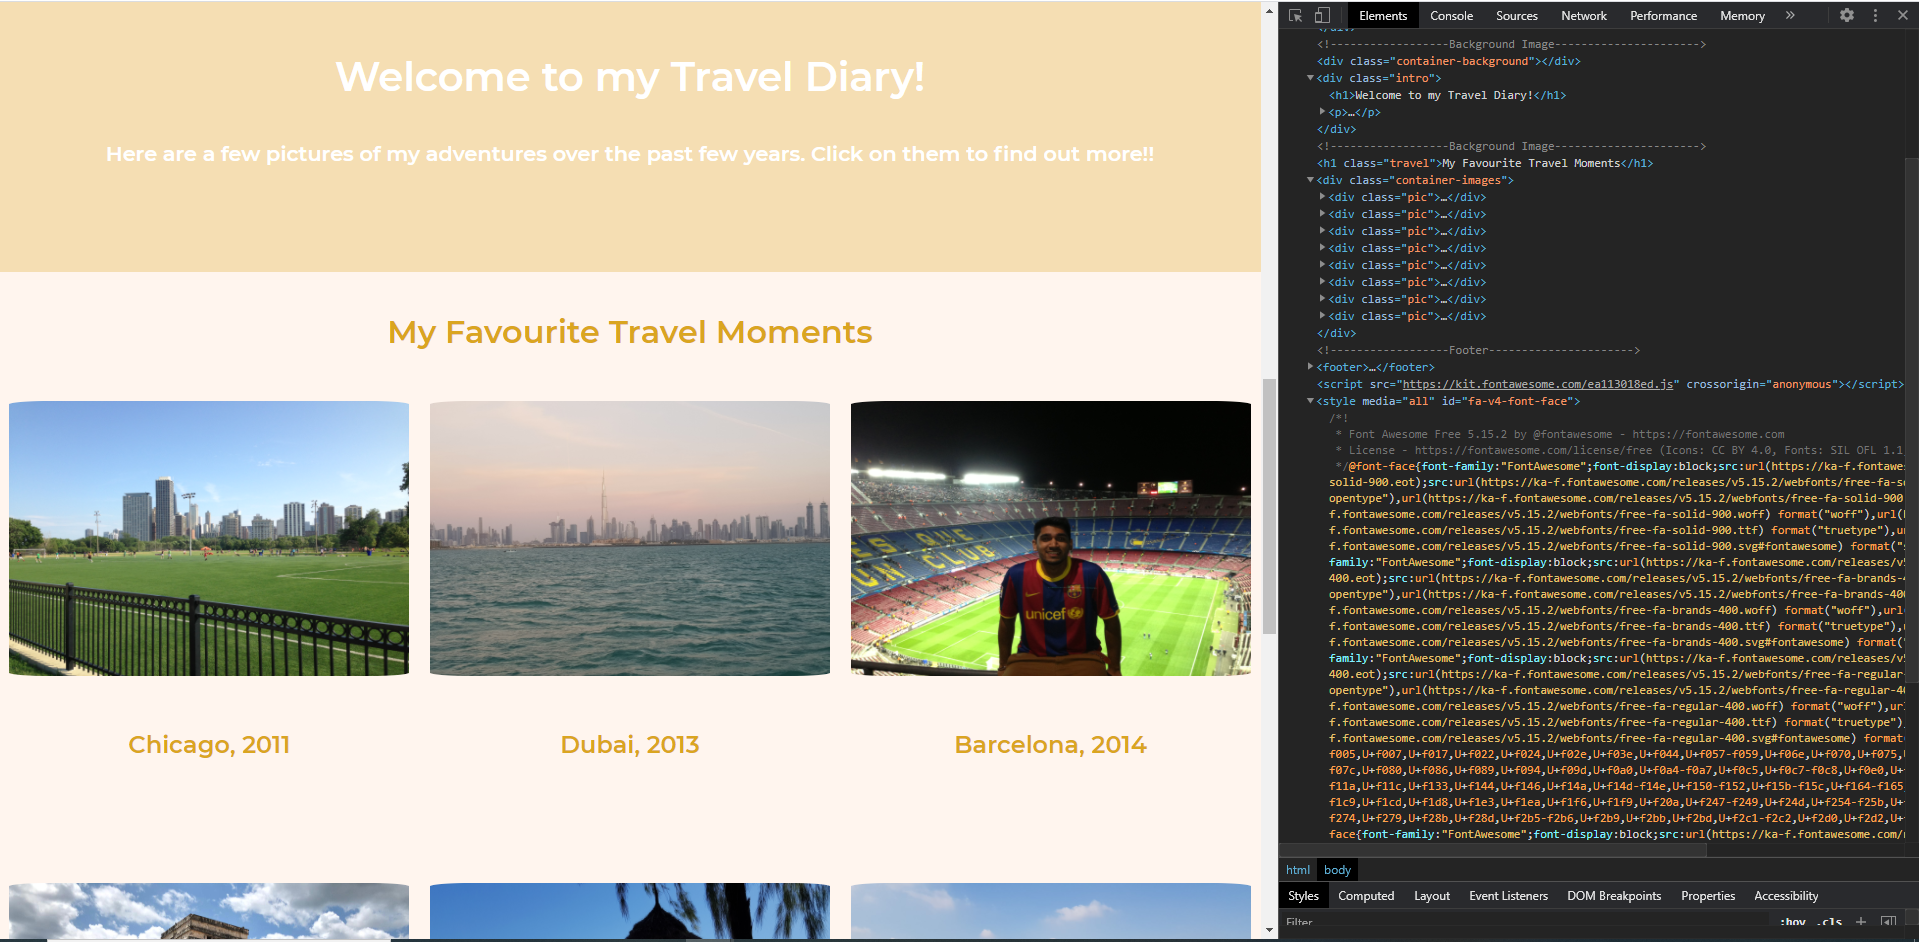Open the Event Listeners pane tab

1508,896
